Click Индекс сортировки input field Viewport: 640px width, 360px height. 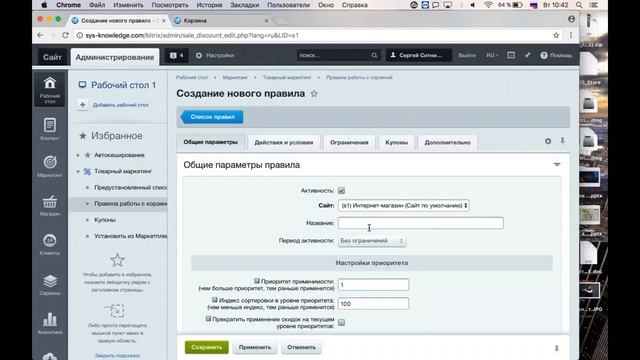pyautogui.click(x=373, y=304)
